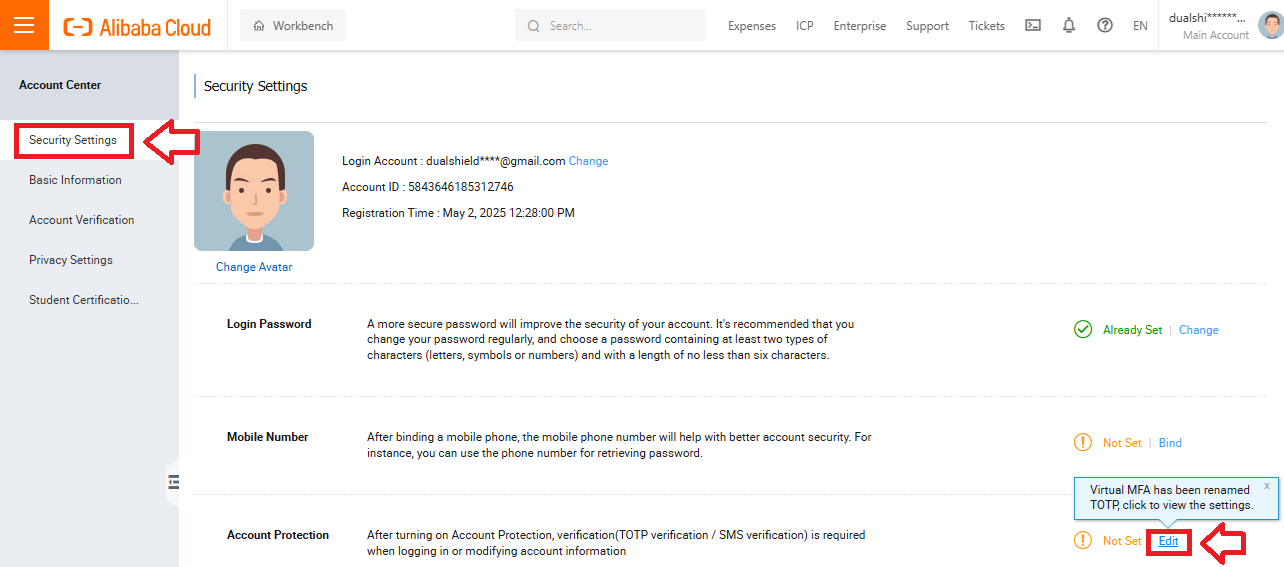The height and width of the screenshot is (567, 1284).
Task: Click the help question mark icon
Action: click(1105, 26)
